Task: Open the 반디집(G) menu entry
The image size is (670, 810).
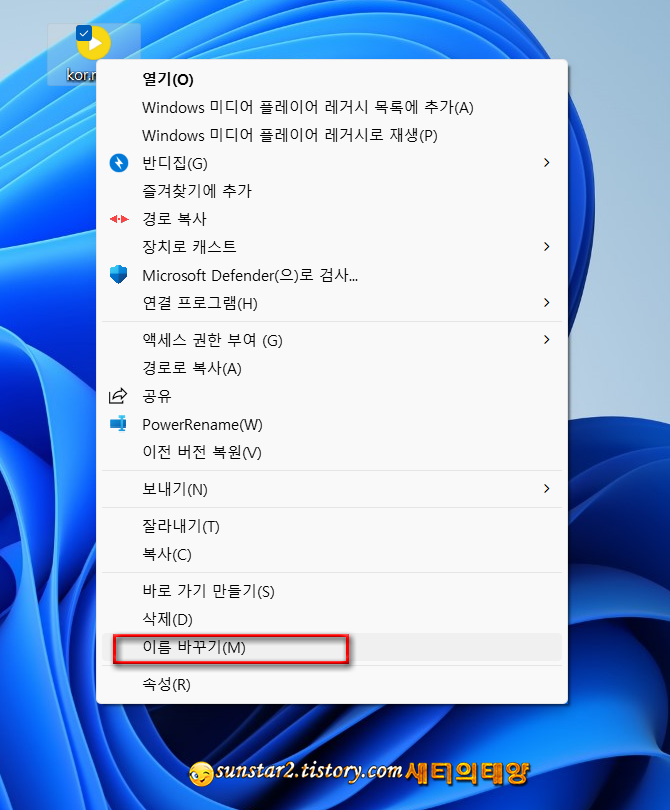Action: pyautogui.click(x=332, y=163)
